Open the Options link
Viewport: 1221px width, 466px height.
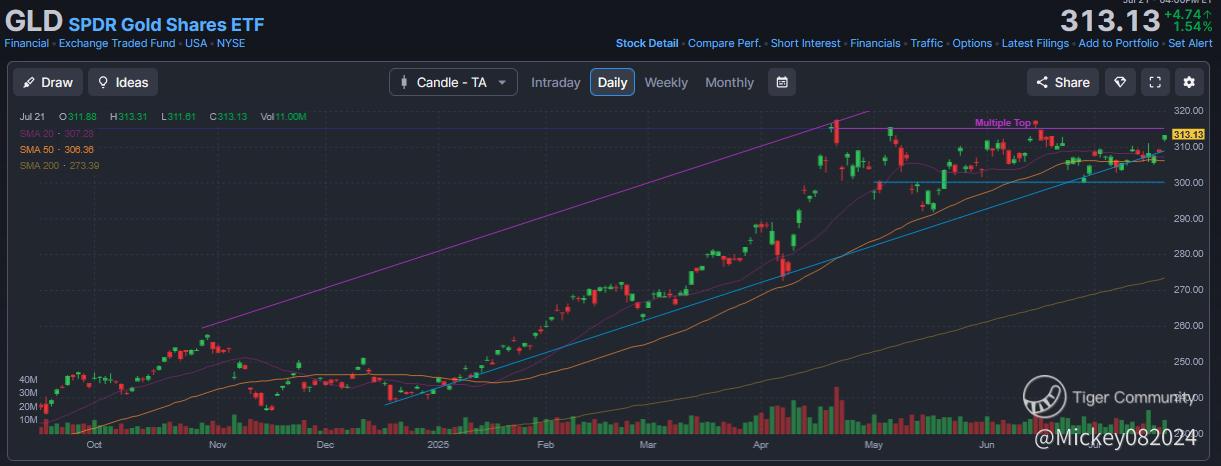tap(972, 43)
